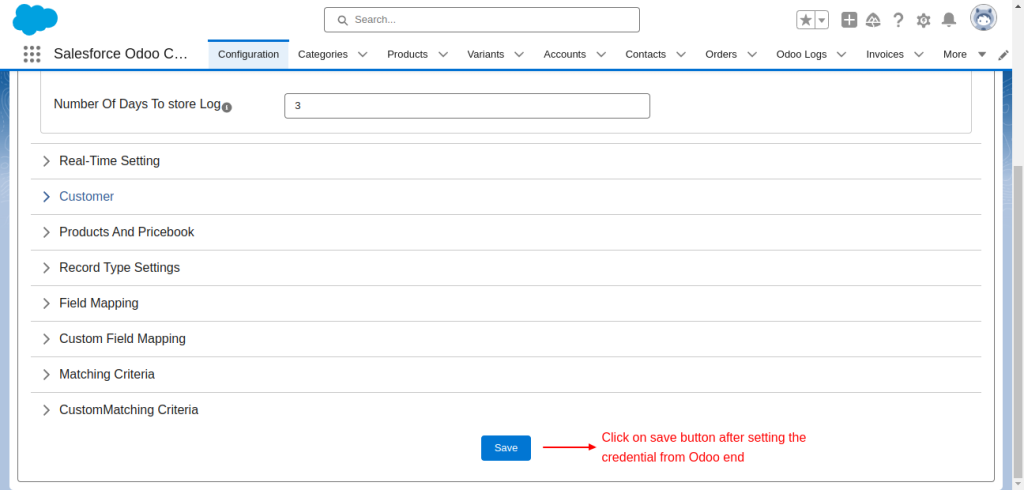
Task: Open the Categories tab dropdown chevron
Action: click(362, 54)
